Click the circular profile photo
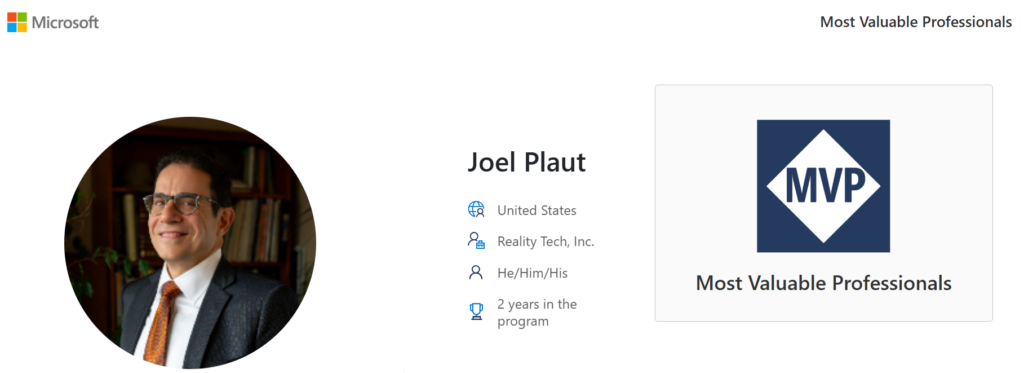 point(190,242)
